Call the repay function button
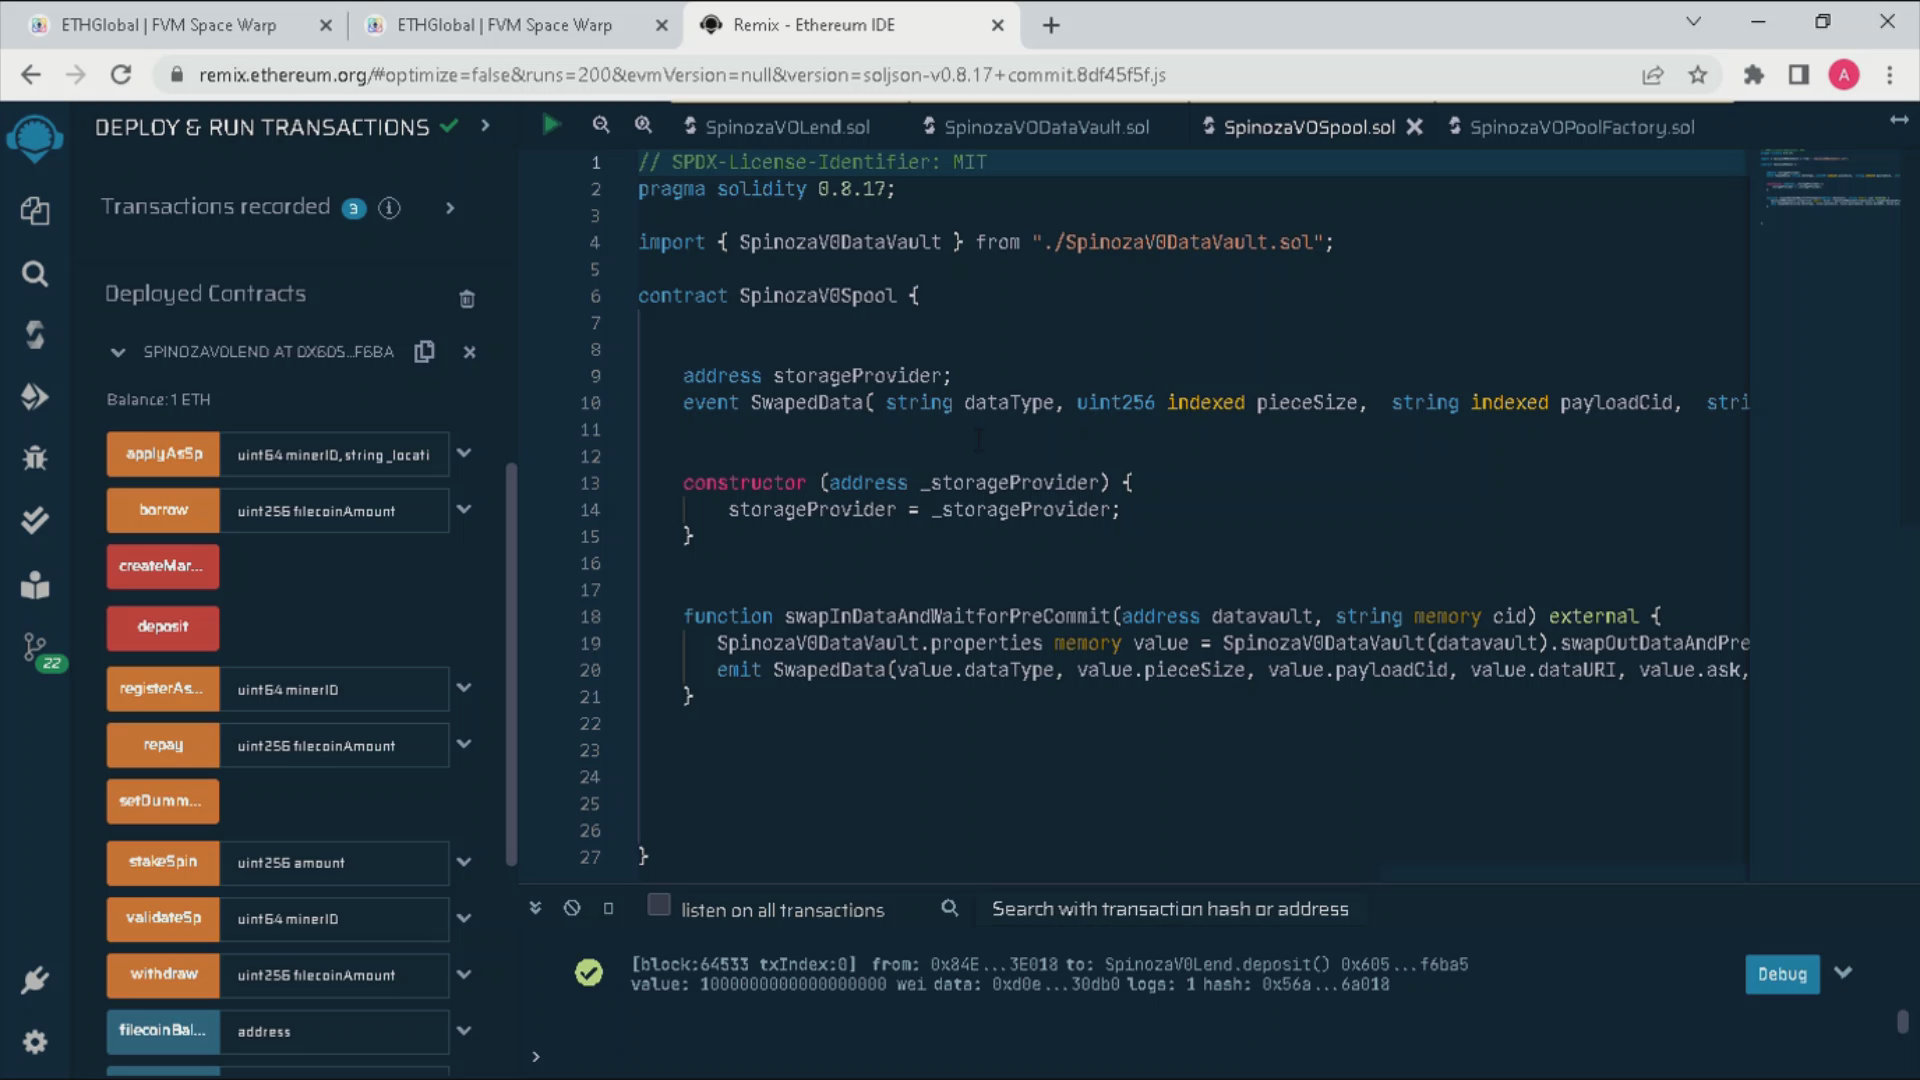The image size is (1920, 1080). click(x=163, y=745)
